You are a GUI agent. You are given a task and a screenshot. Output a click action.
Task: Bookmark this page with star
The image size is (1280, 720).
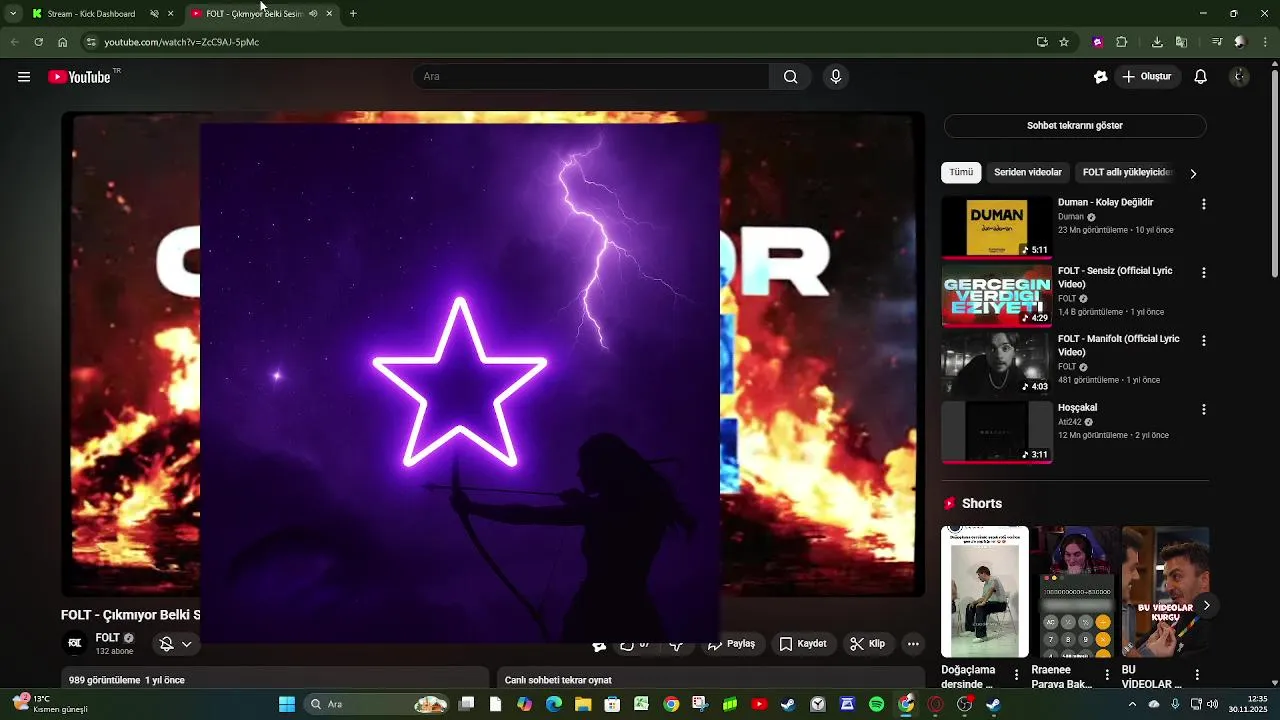click(x=1064, y=42)
